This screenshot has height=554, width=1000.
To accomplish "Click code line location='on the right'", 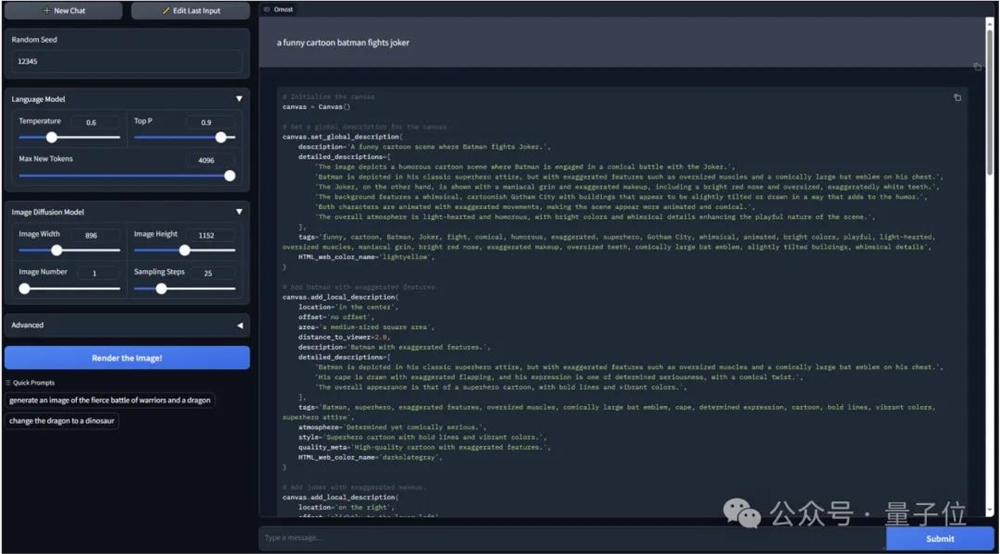I will click(x=346, y=507).
